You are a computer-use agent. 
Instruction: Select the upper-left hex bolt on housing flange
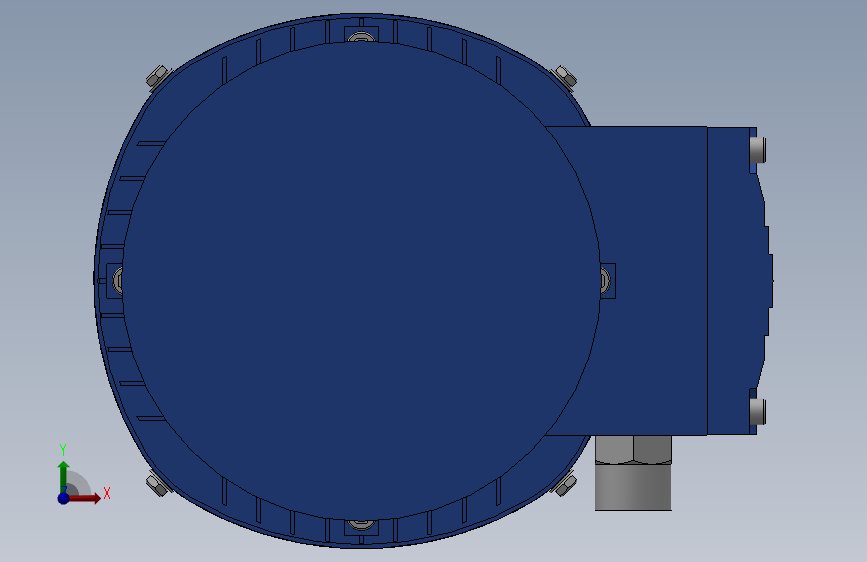click(158, 77)
